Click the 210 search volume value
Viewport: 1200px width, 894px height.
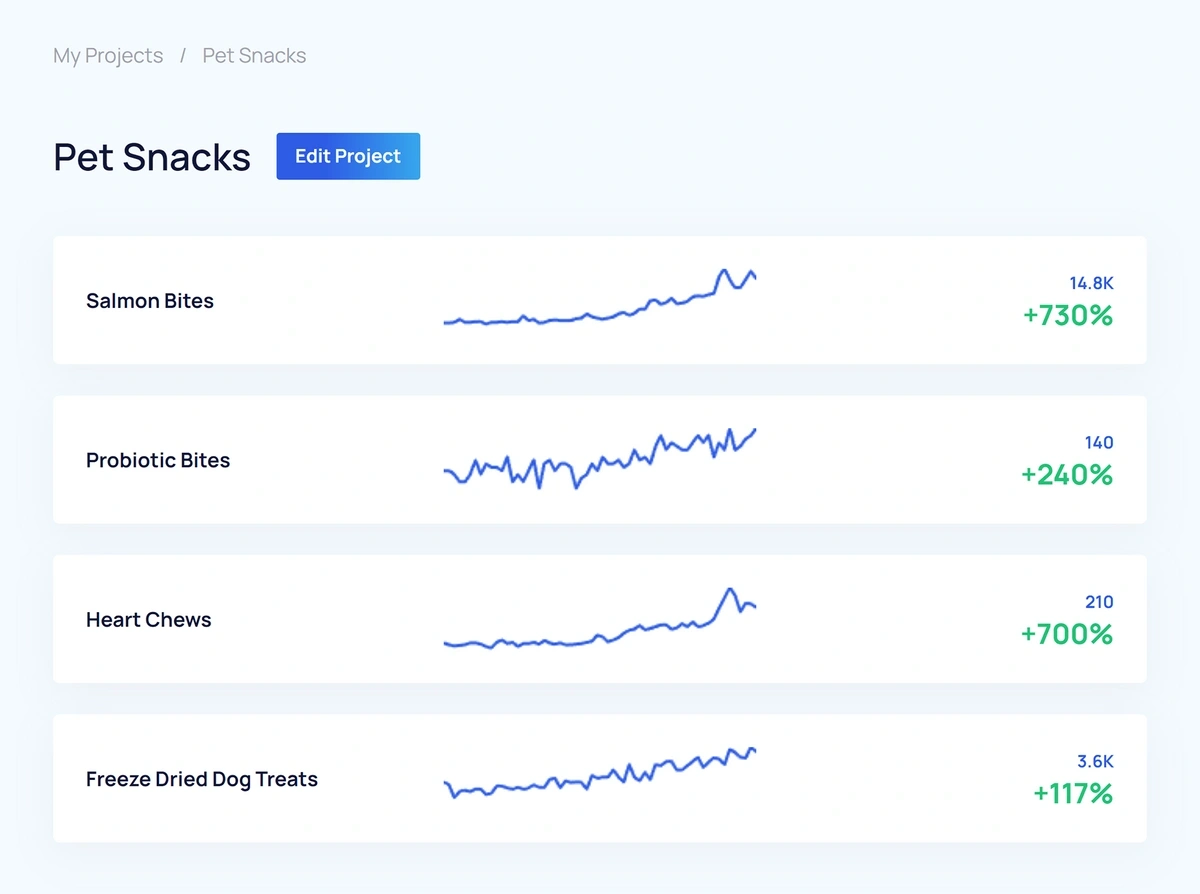coord(1099,602)
